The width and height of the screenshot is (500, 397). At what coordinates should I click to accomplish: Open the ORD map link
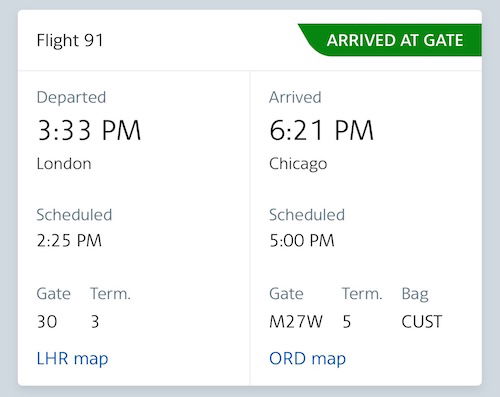point(307,359)
